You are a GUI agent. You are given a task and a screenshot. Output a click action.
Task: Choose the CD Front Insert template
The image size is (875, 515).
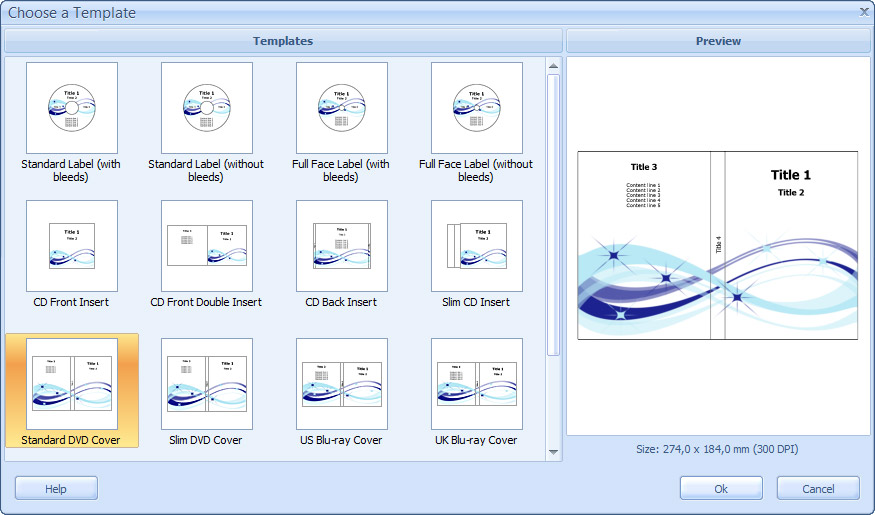71,246
